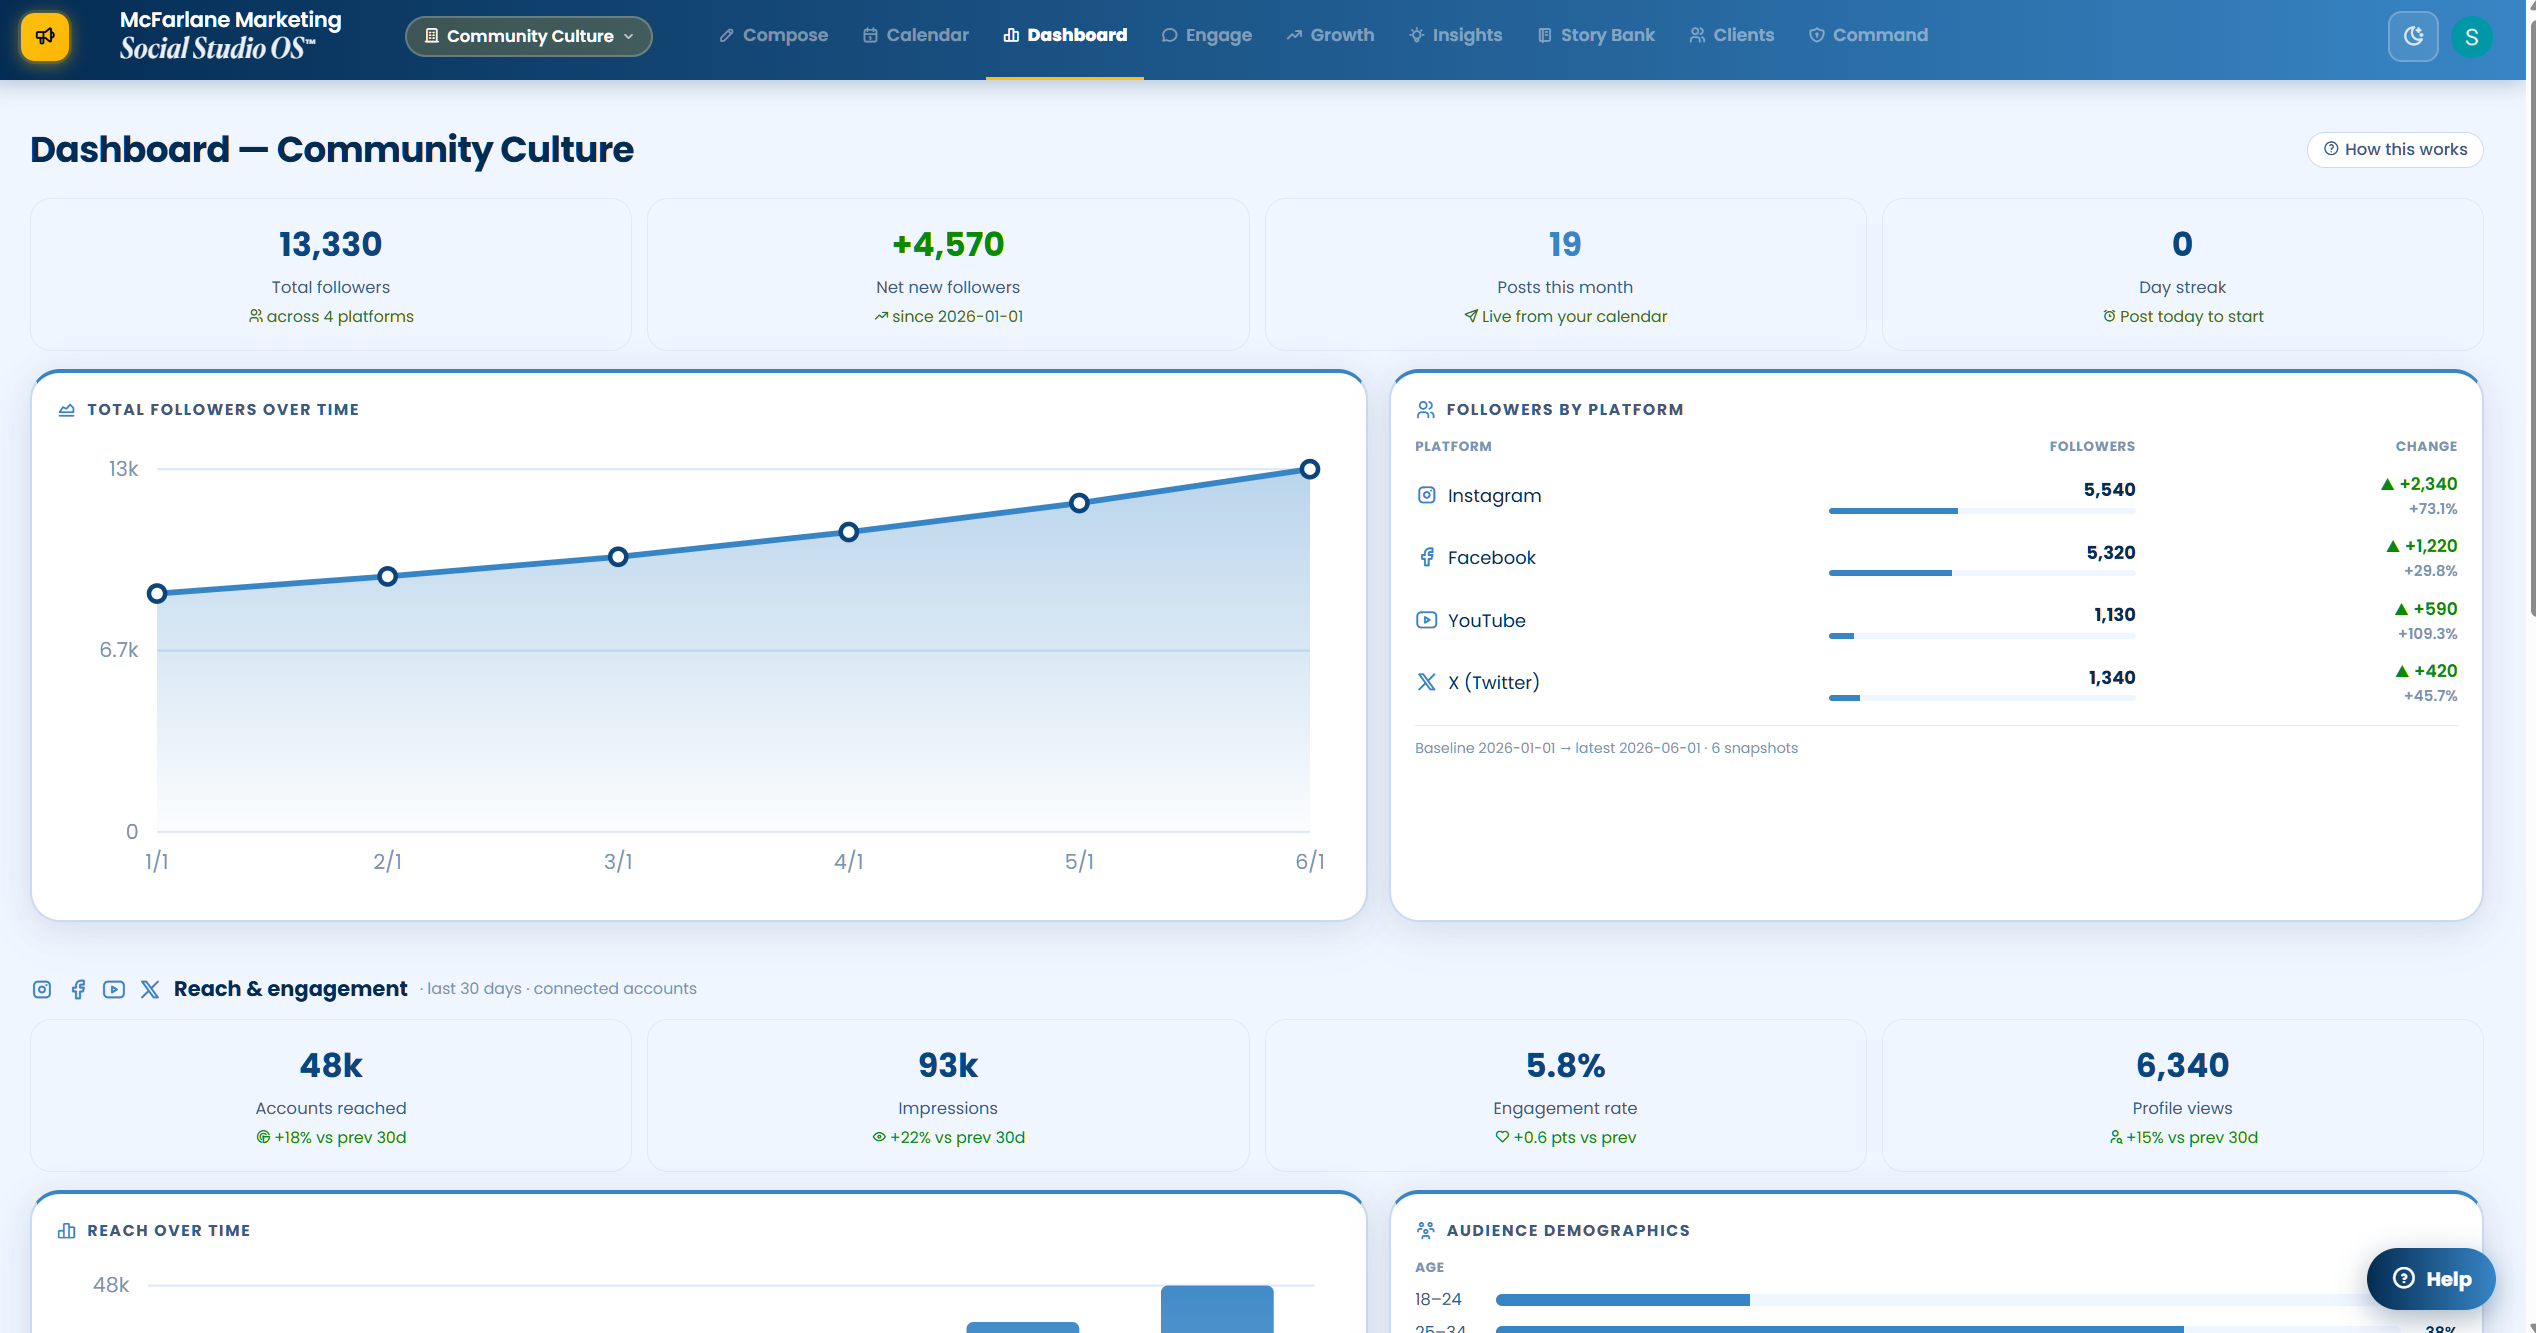2536x1333 pixels.
Task: Click the X (Twitter) icon in platform table
Action: [x=1427, y=682]
